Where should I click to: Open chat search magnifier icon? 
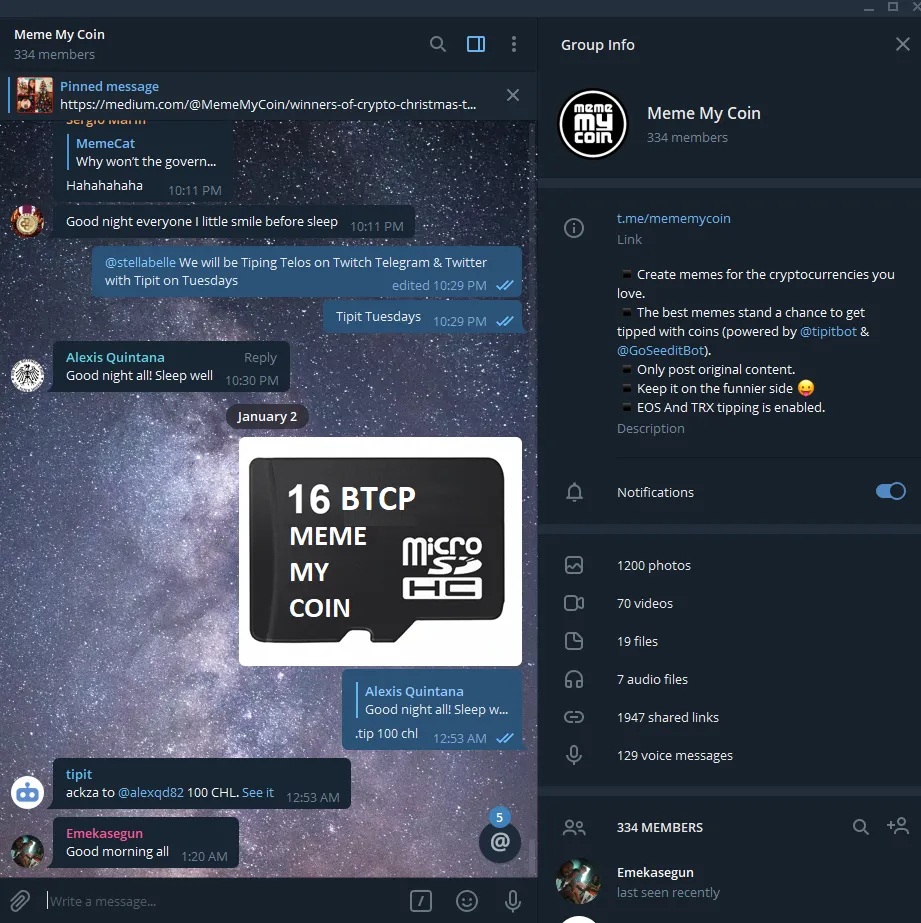437,44
